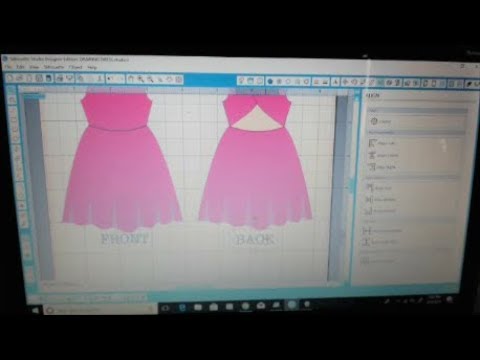
Task: Open the Windows Start menu
Action: (x=36, y=310)
